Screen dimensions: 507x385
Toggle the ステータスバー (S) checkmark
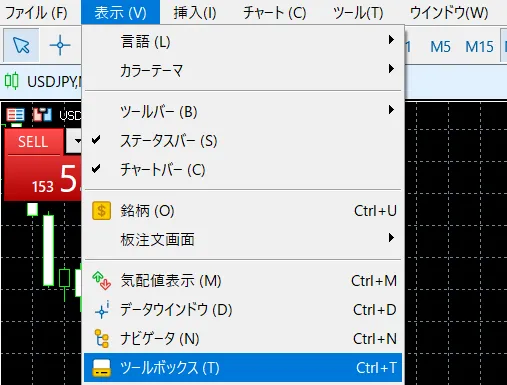pos(96,140)
